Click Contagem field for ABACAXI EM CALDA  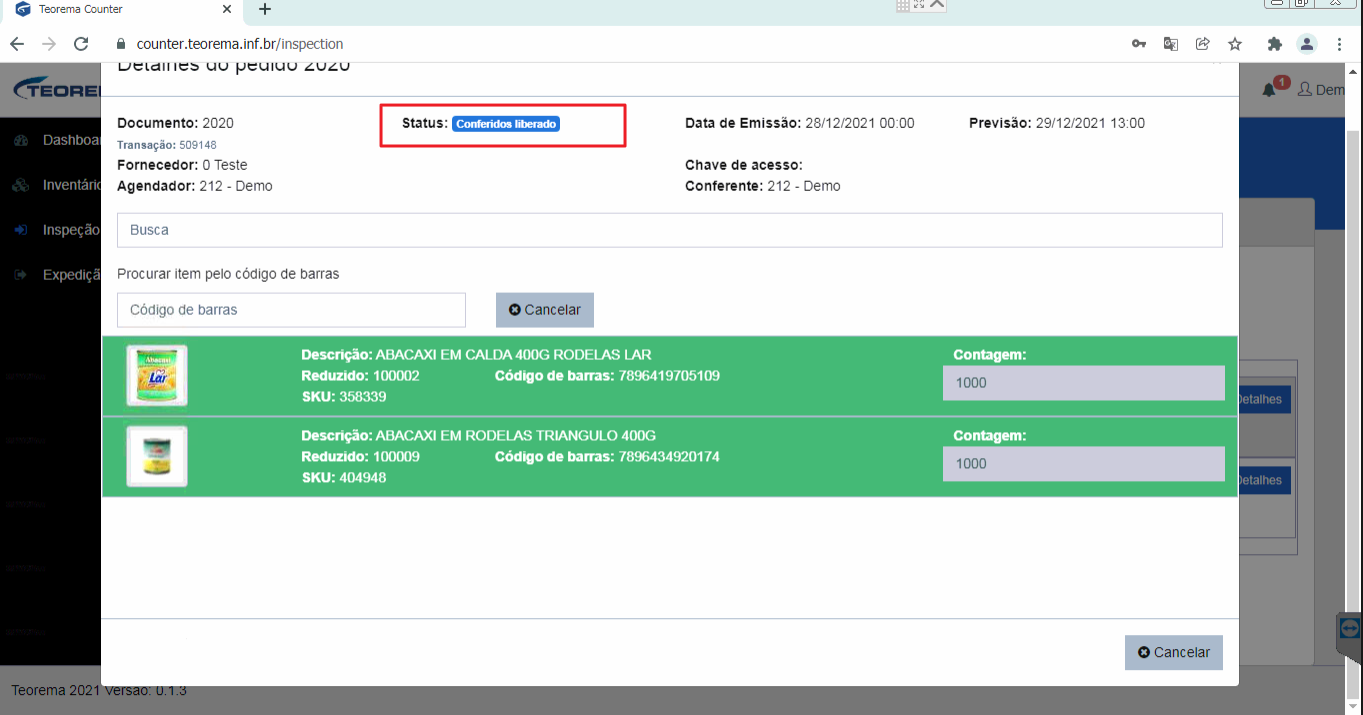pos(1083,383)
